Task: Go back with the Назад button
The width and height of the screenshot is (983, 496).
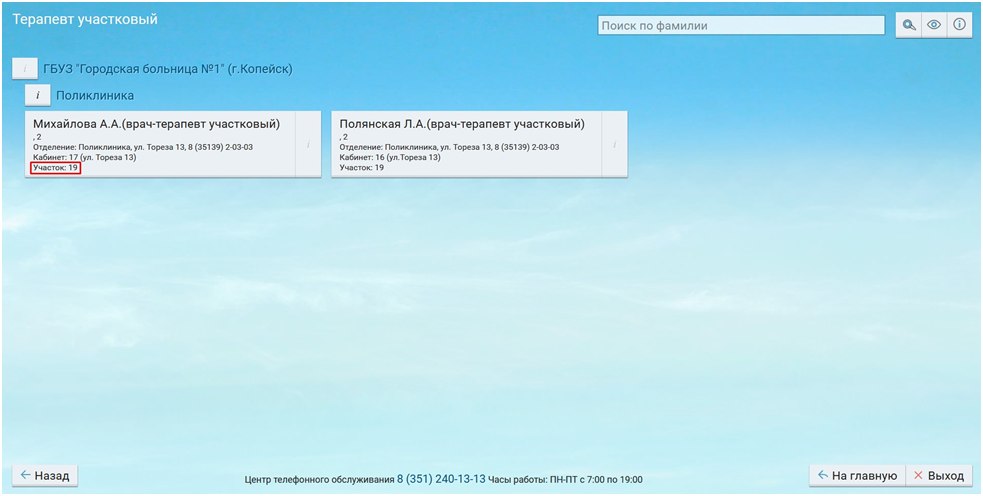Action: [45, 476]
